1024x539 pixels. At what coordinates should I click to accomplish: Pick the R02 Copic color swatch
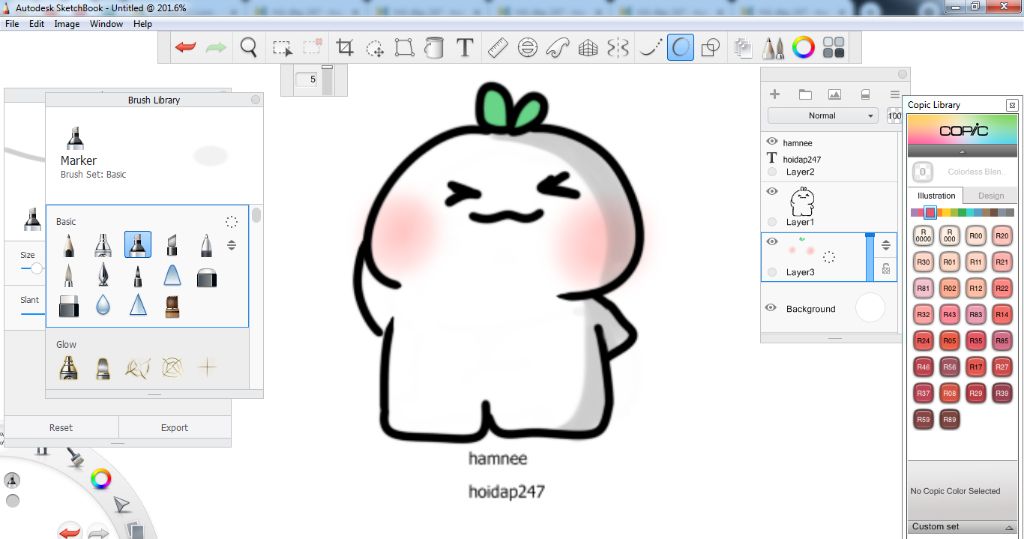(950, 288)
